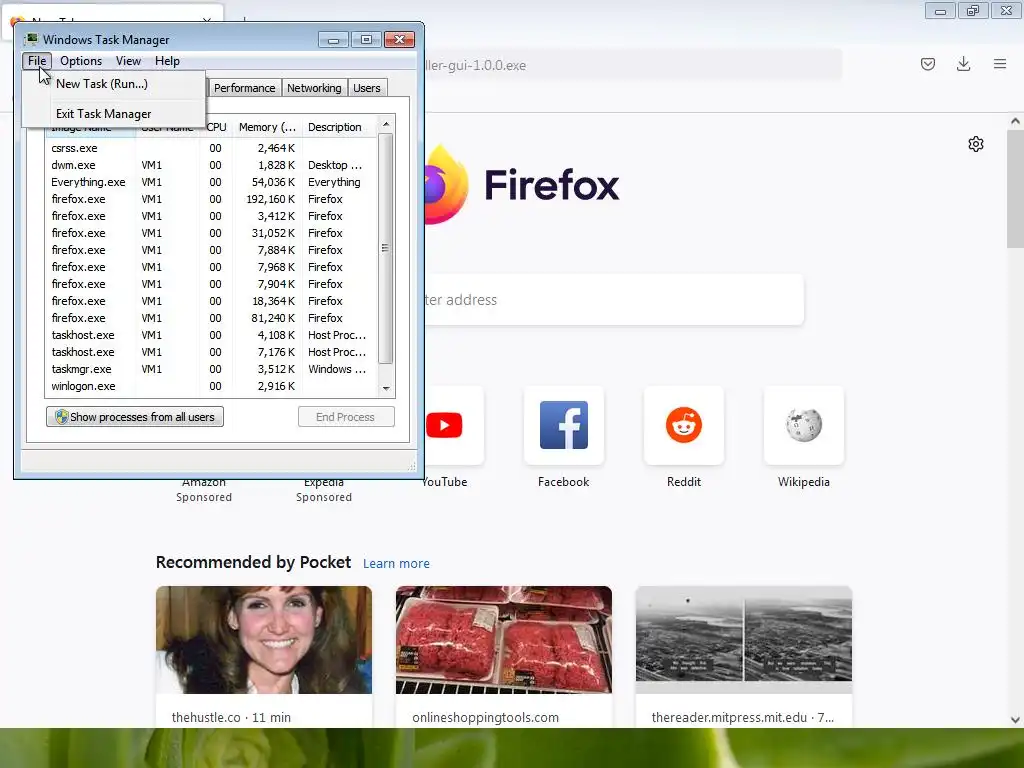
Task: Open the Help menu in Task Manager
Action: coord(167,61)
